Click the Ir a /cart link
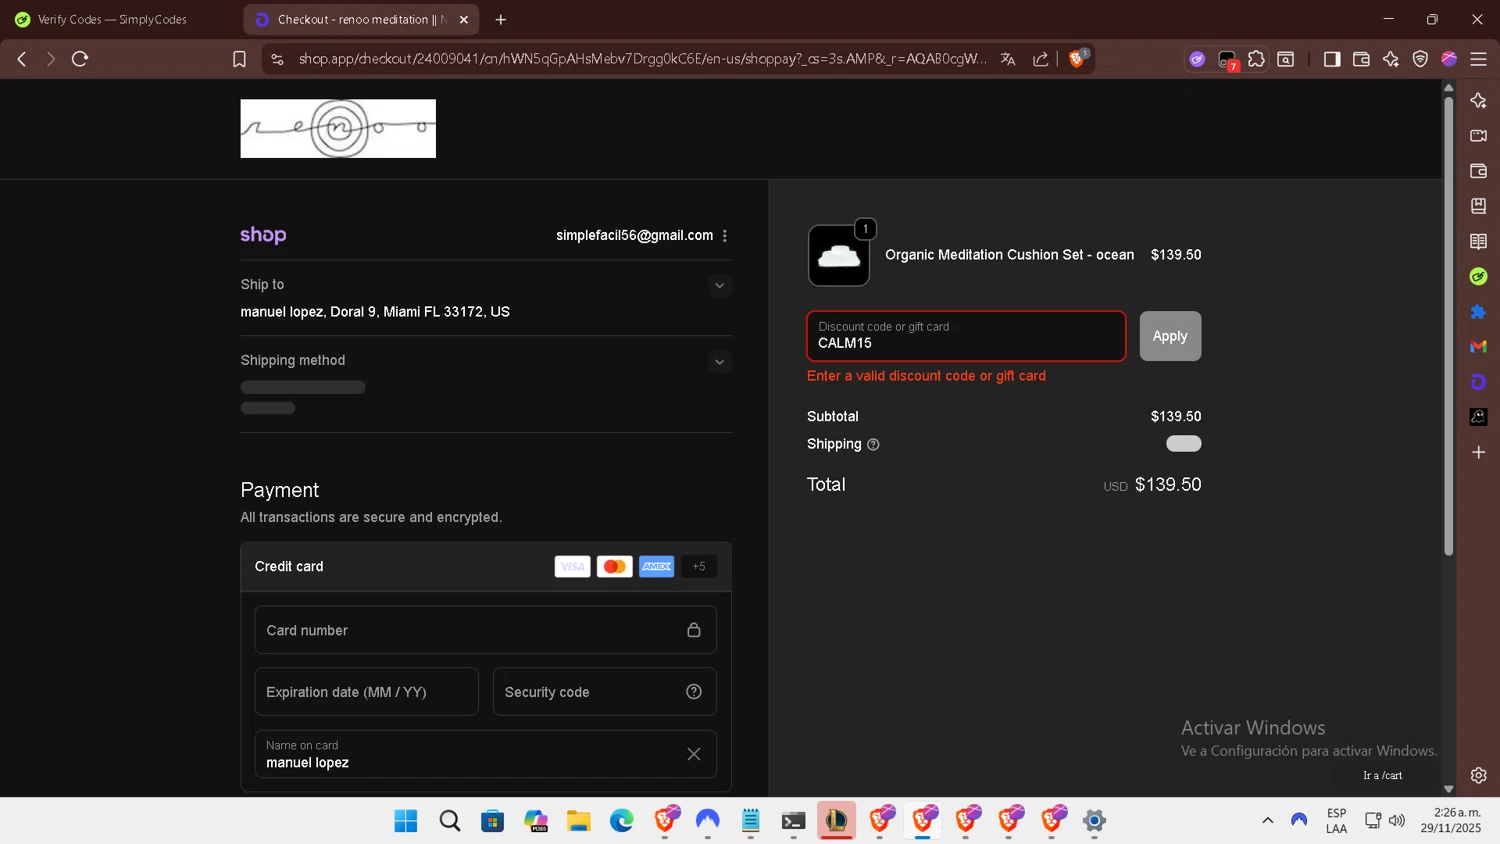 coord(1382,776)
